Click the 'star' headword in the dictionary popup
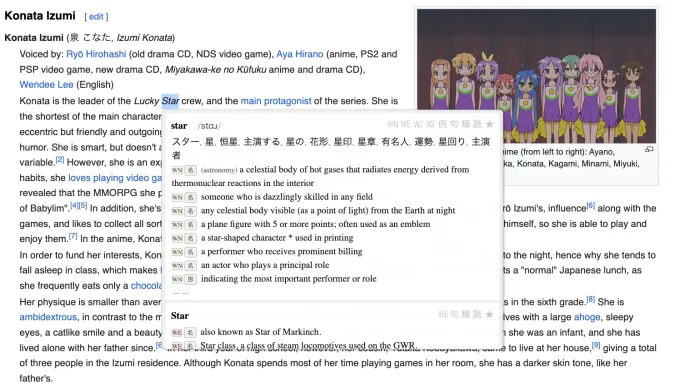This screenshot has height=388, width=675. pyautogui.click(x=179, y=126)
